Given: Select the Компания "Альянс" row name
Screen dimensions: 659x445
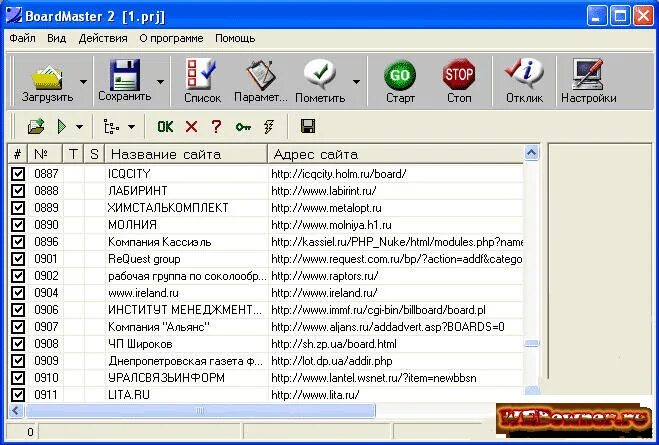Looking at the screenshot, I should [x=159, y=327].
